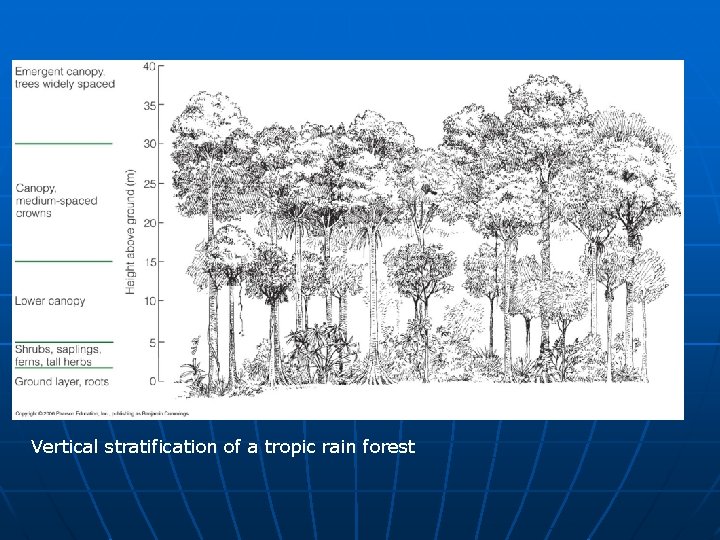720x540 pixels.
Task: Click the Pearson Education copyright line
Action: 102,414
